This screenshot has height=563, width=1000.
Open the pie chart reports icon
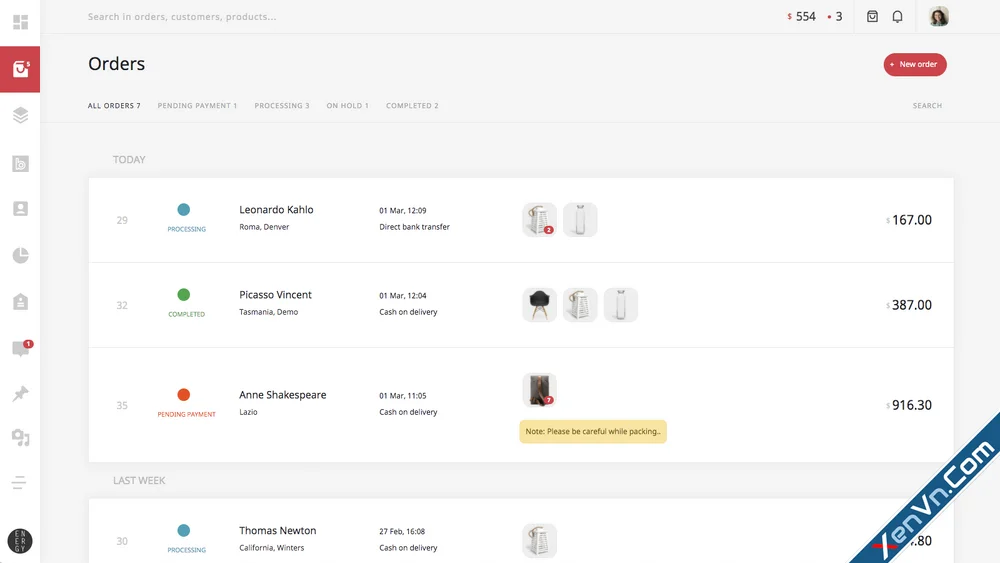point(20,255)
